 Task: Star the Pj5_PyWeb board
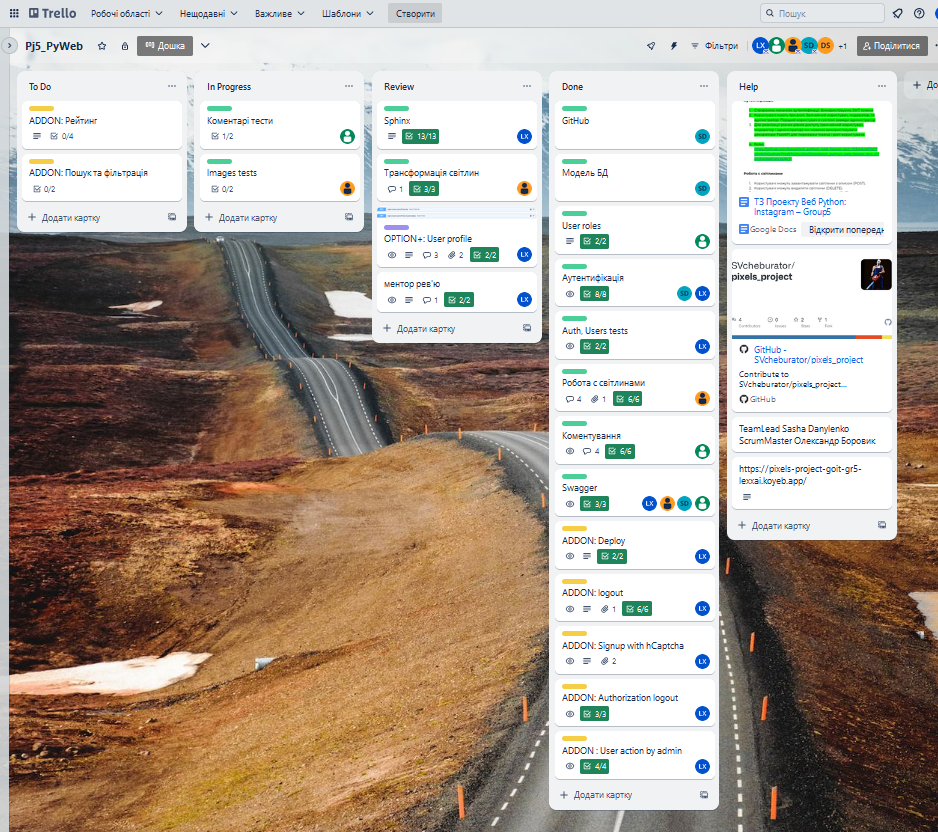click(102, 46)
